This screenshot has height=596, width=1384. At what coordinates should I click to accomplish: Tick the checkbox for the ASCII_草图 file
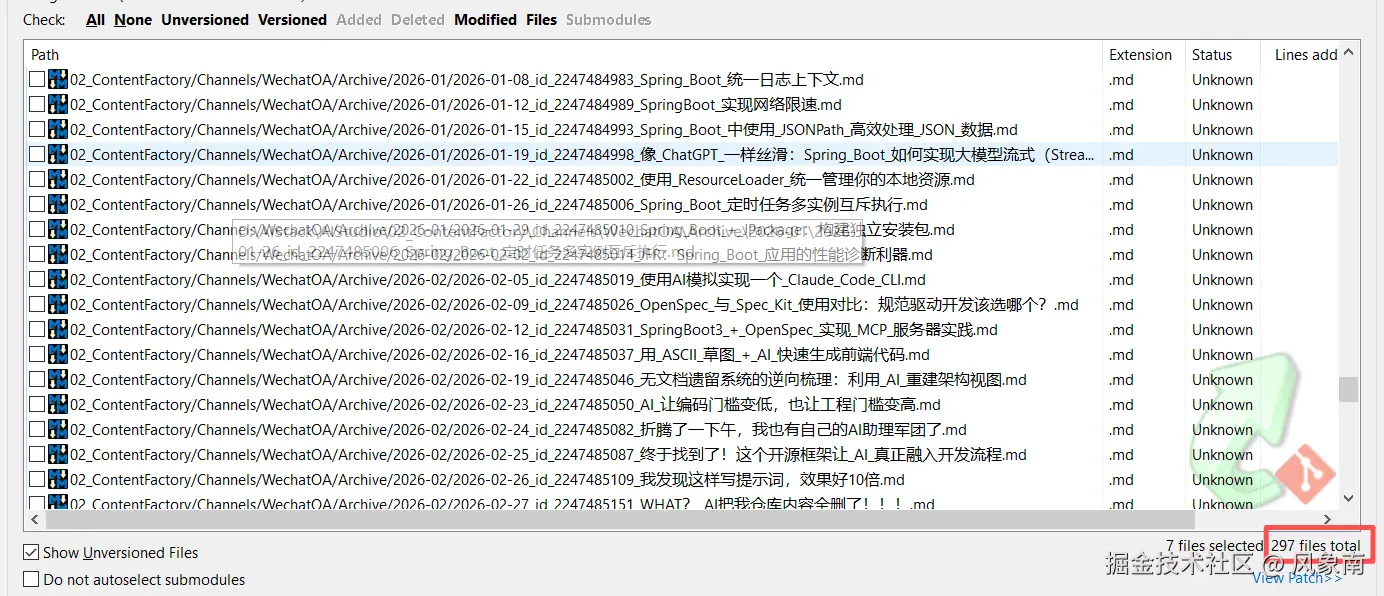pos(37,355)
